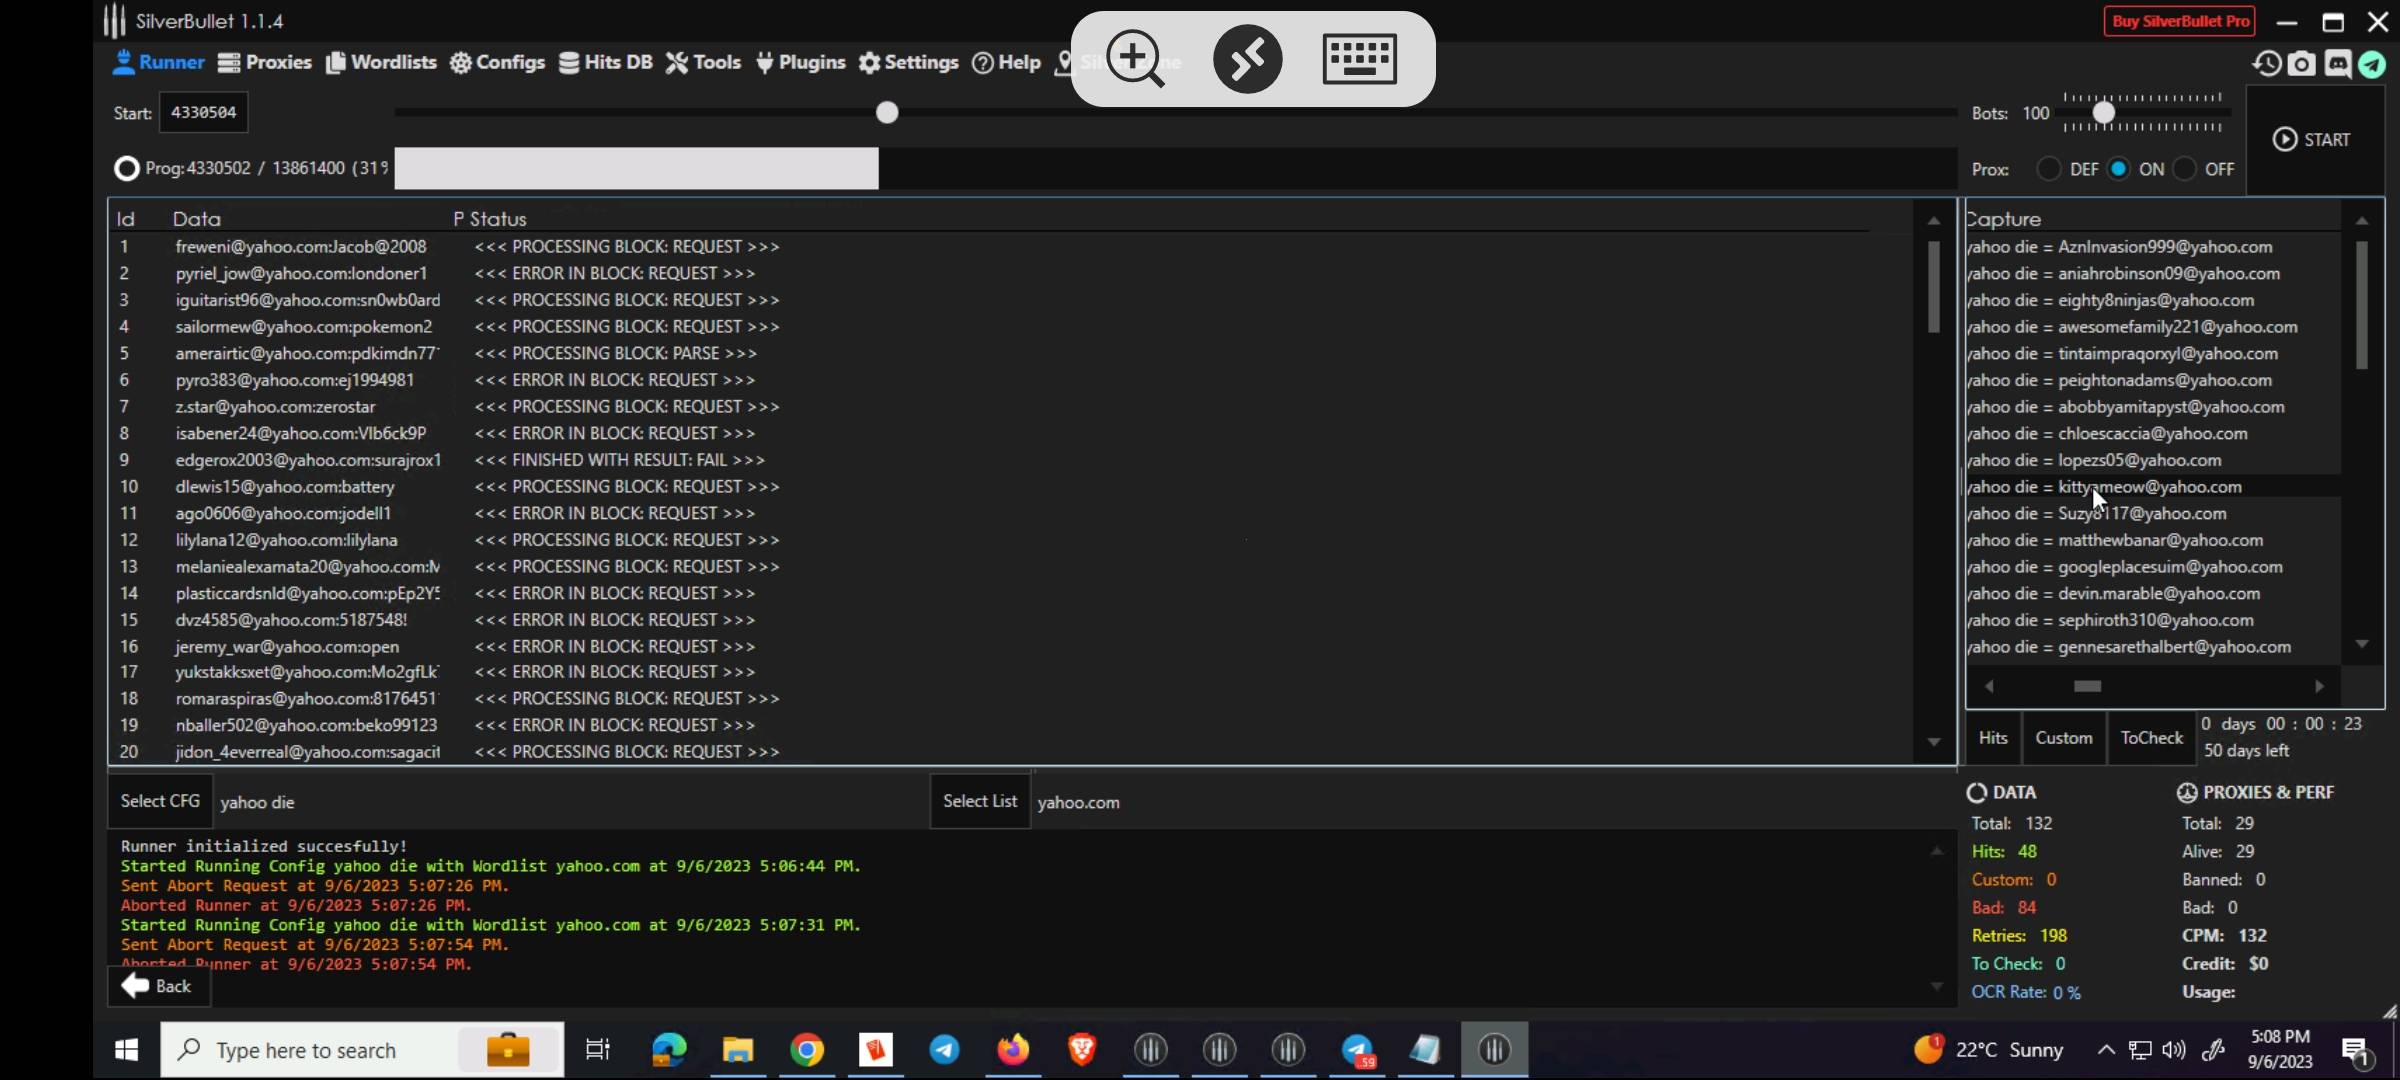Image resolution: width=2400 pixels, height=1080 pixels.
Task: Click the remote desktop overlay icon
Action: click(1247, 59)
